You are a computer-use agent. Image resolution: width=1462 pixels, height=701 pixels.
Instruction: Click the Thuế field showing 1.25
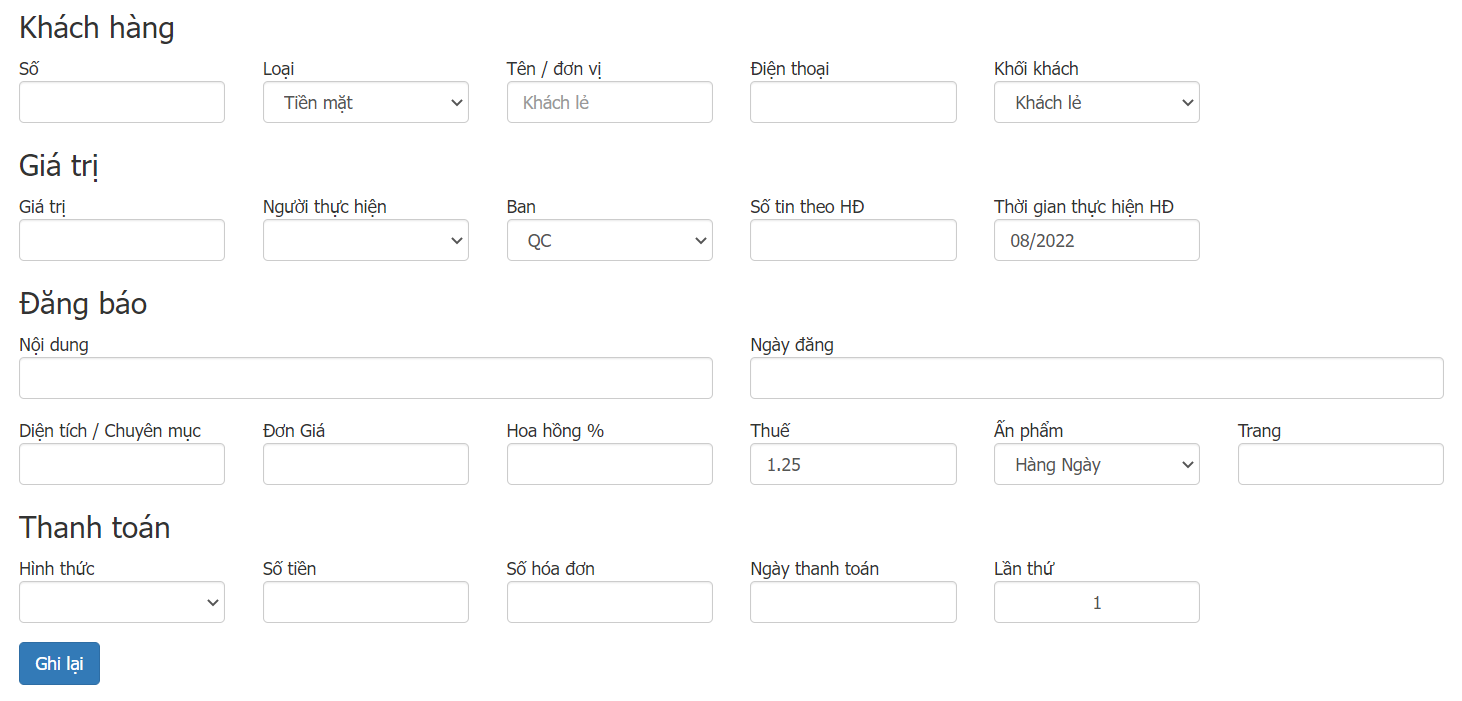[x=852, y=464]
